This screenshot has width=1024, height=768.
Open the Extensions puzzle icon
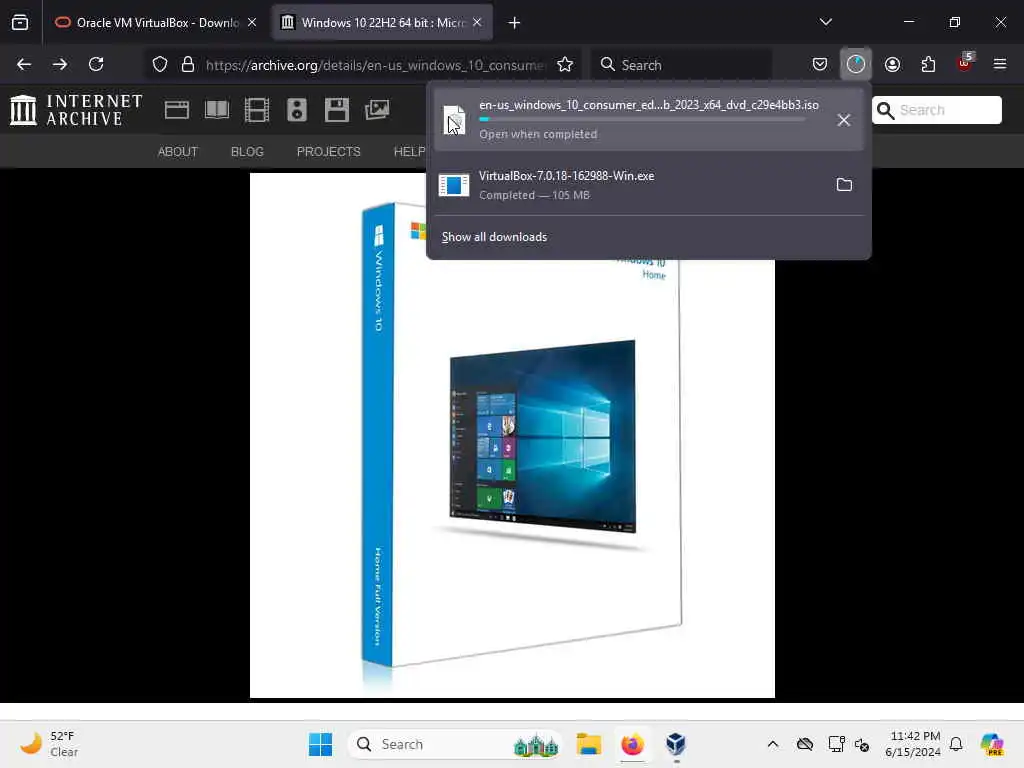pos(928,65)
